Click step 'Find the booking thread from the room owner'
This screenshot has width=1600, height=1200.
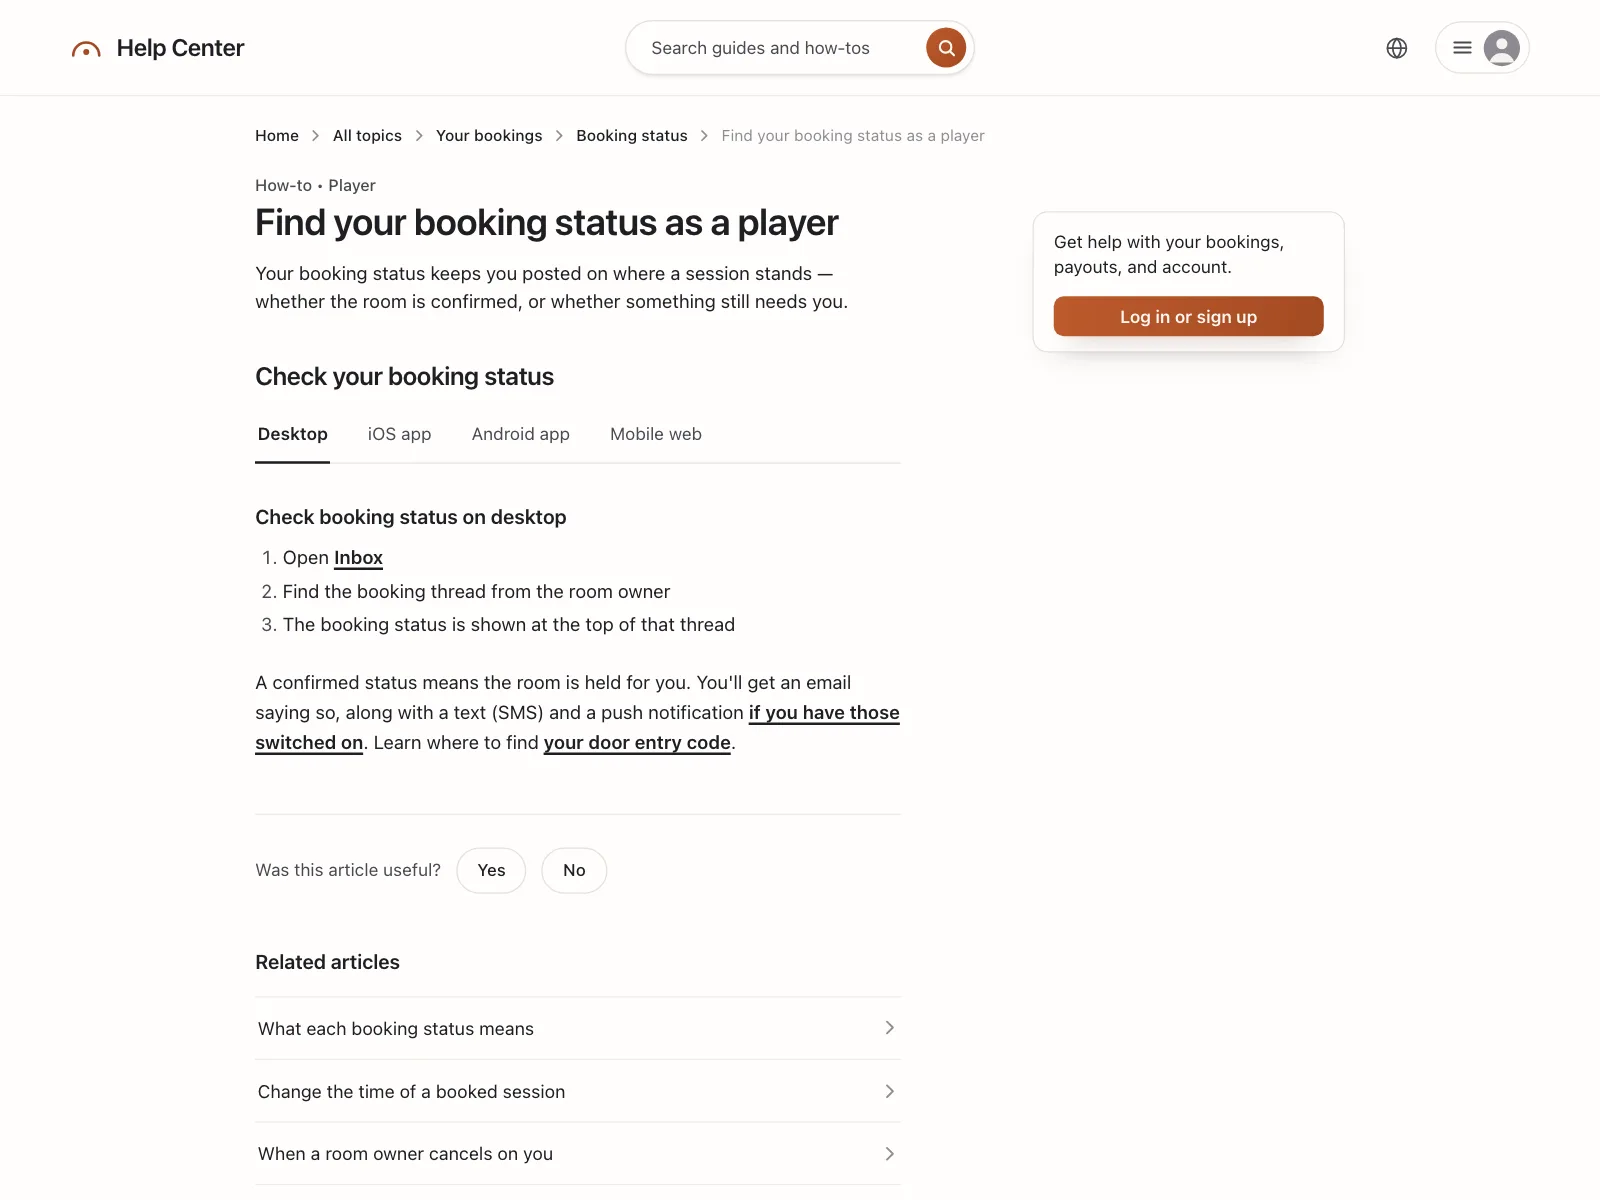tap(476, 592)
